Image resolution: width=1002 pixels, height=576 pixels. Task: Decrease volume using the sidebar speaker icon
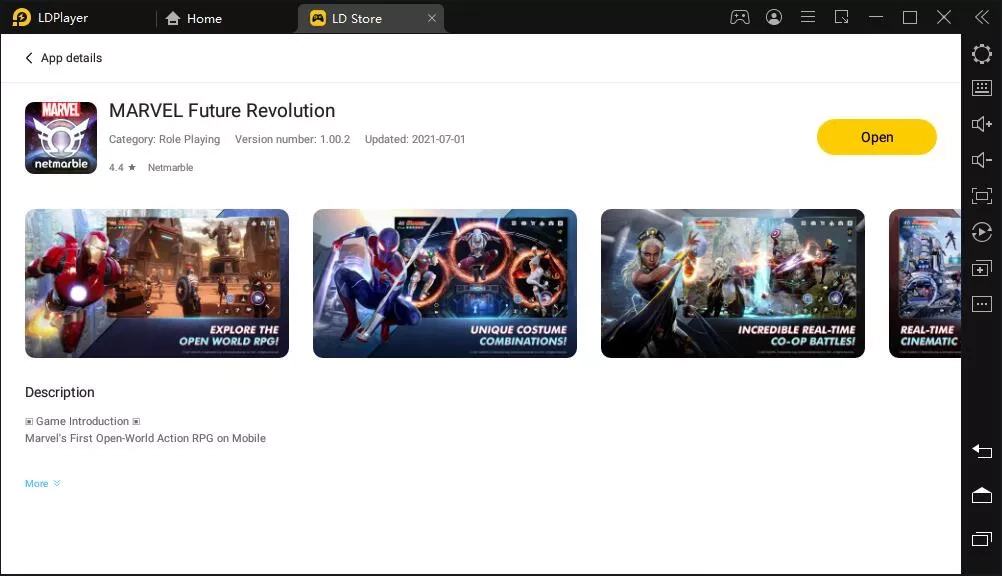pyautogui.click(x=982, y=160)
